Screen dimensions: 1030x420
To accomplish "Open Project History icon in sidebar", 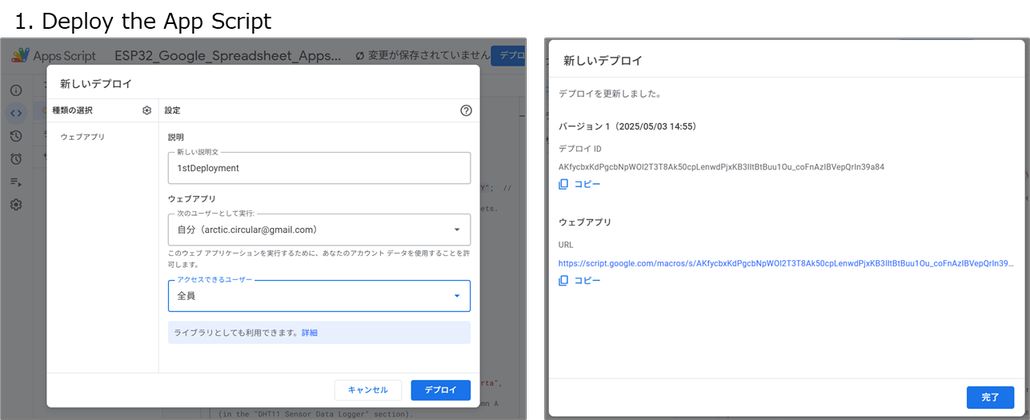I will (x=16, y=136).
